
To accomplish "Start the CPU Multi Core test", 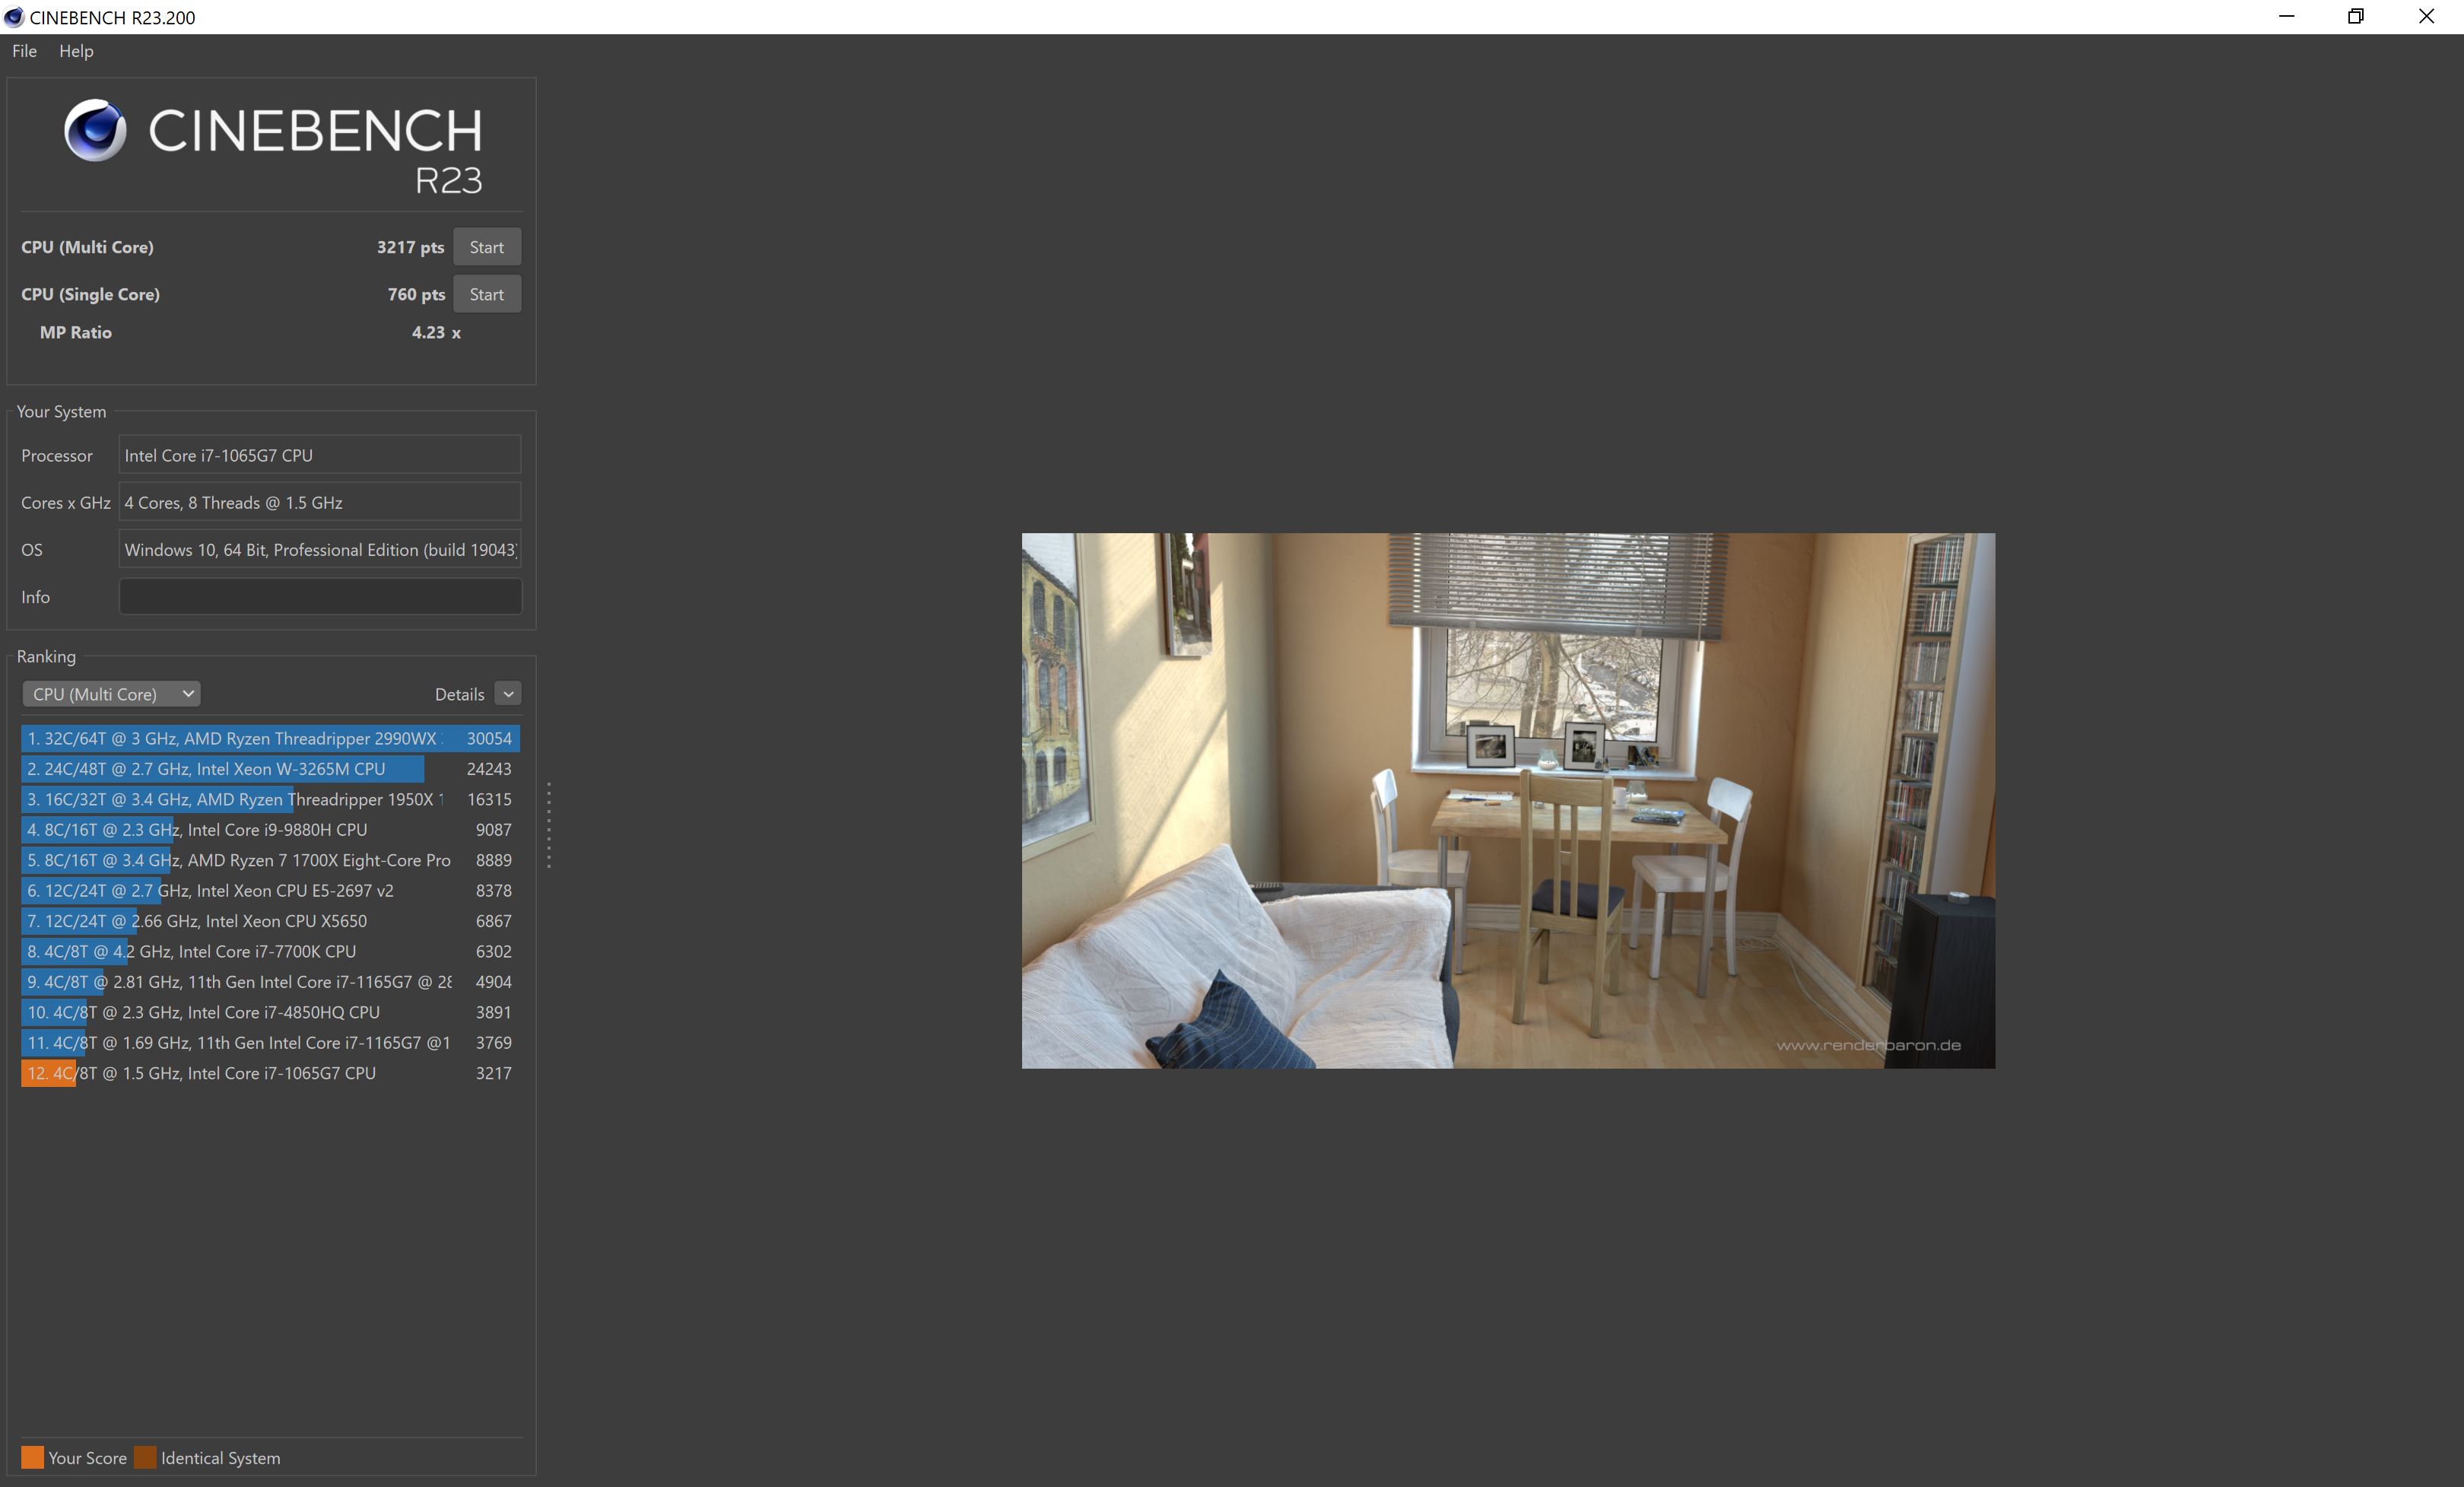I will 487,247.
